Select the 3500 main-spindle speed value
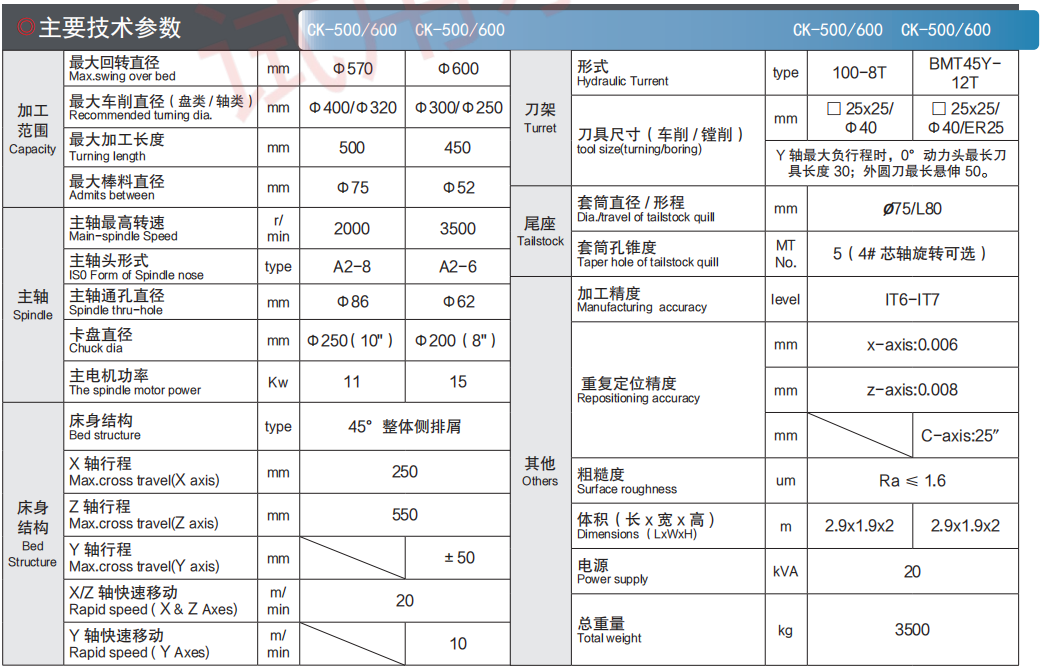 457,228
